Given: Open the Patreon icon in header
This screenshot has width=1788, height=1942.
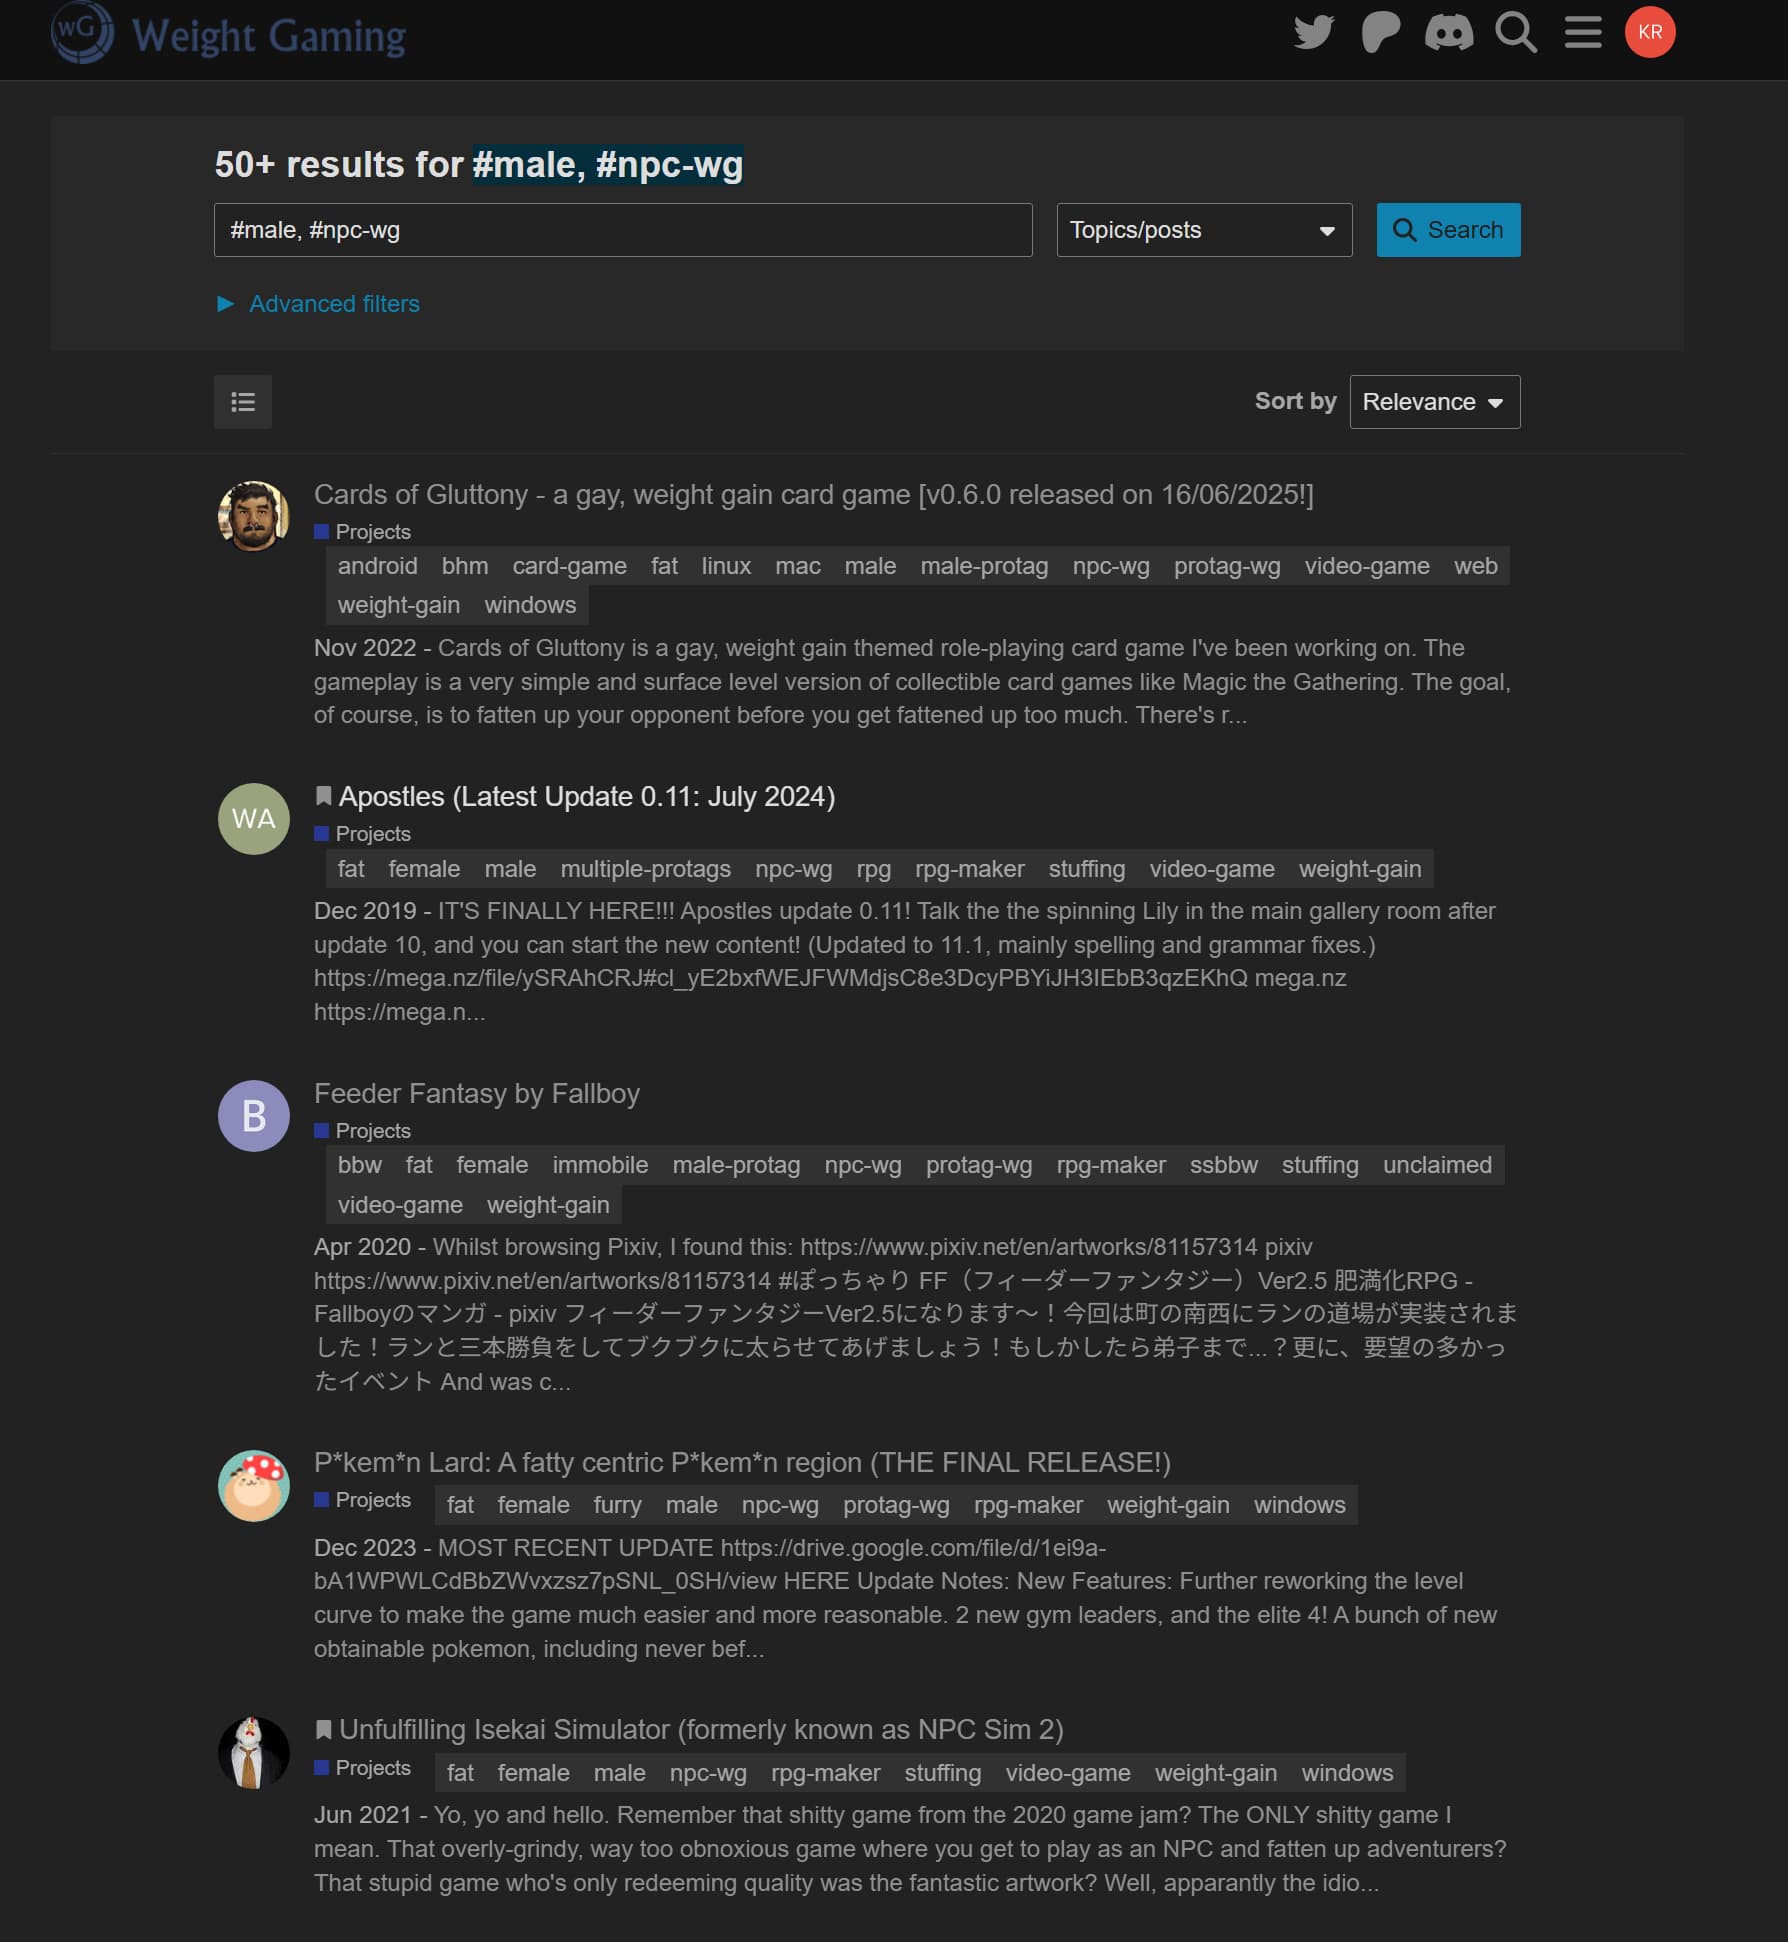Looking at the screenshot, I should (1381, 32).
